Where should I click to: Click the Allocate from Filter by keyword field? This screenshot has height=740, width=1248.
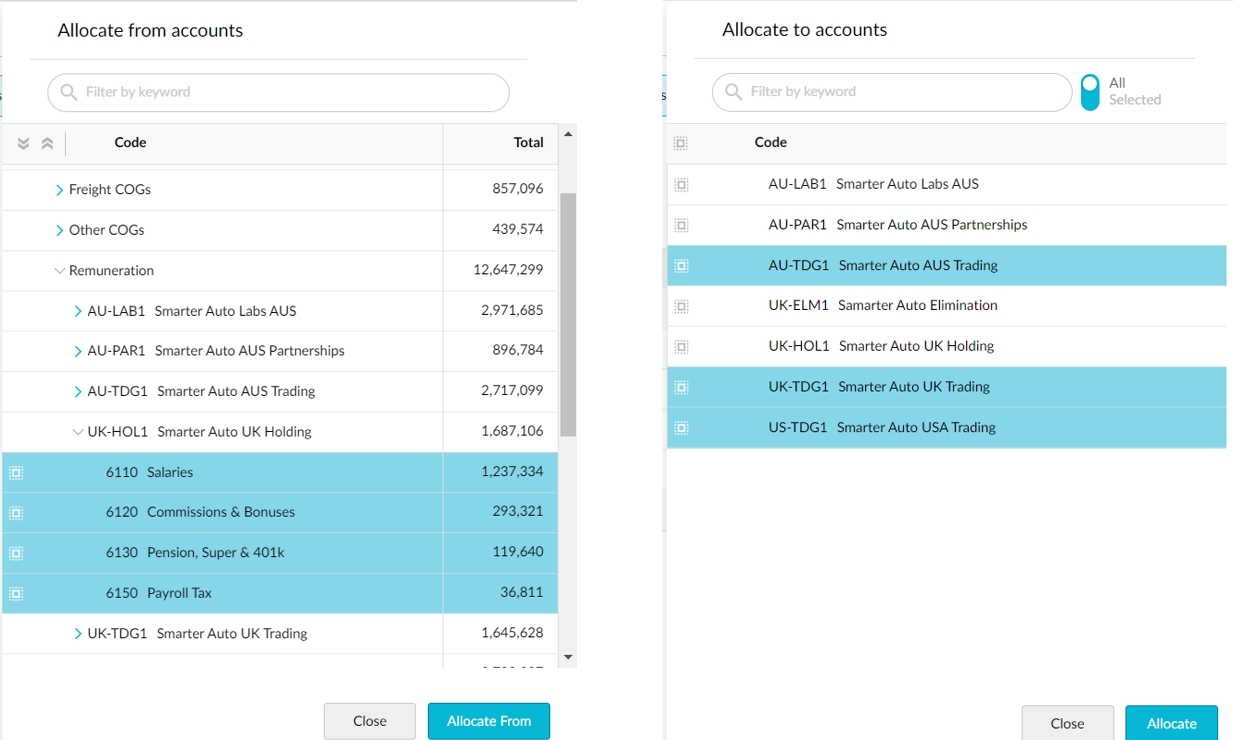(278, 92)
